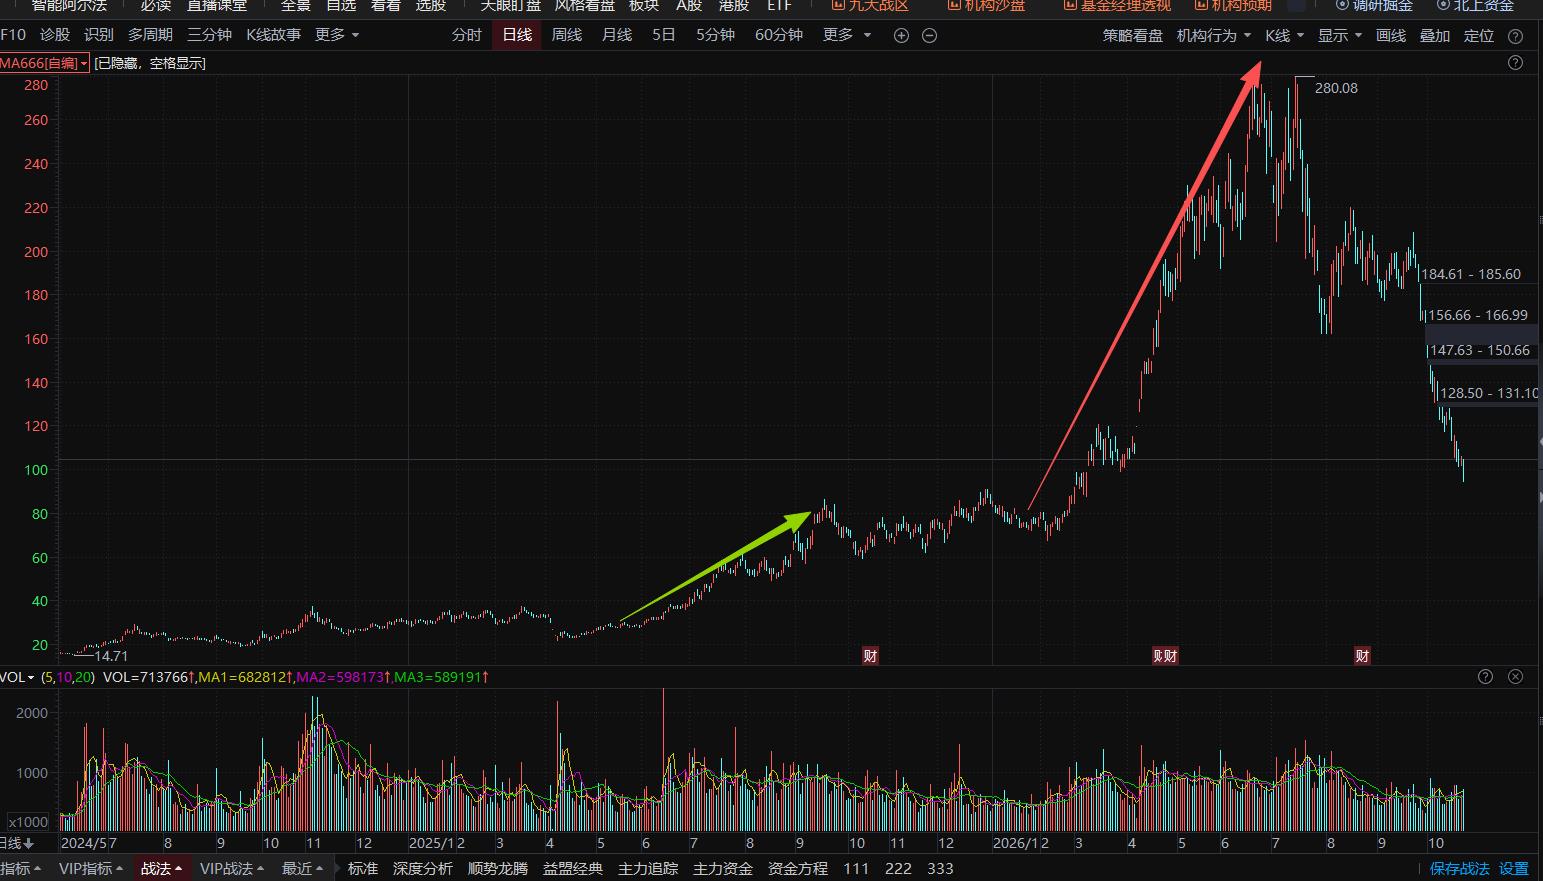Click the zoom out minus icon
Image resolution: width=1543 pixels, height=881 pixels.
point(929,36)
